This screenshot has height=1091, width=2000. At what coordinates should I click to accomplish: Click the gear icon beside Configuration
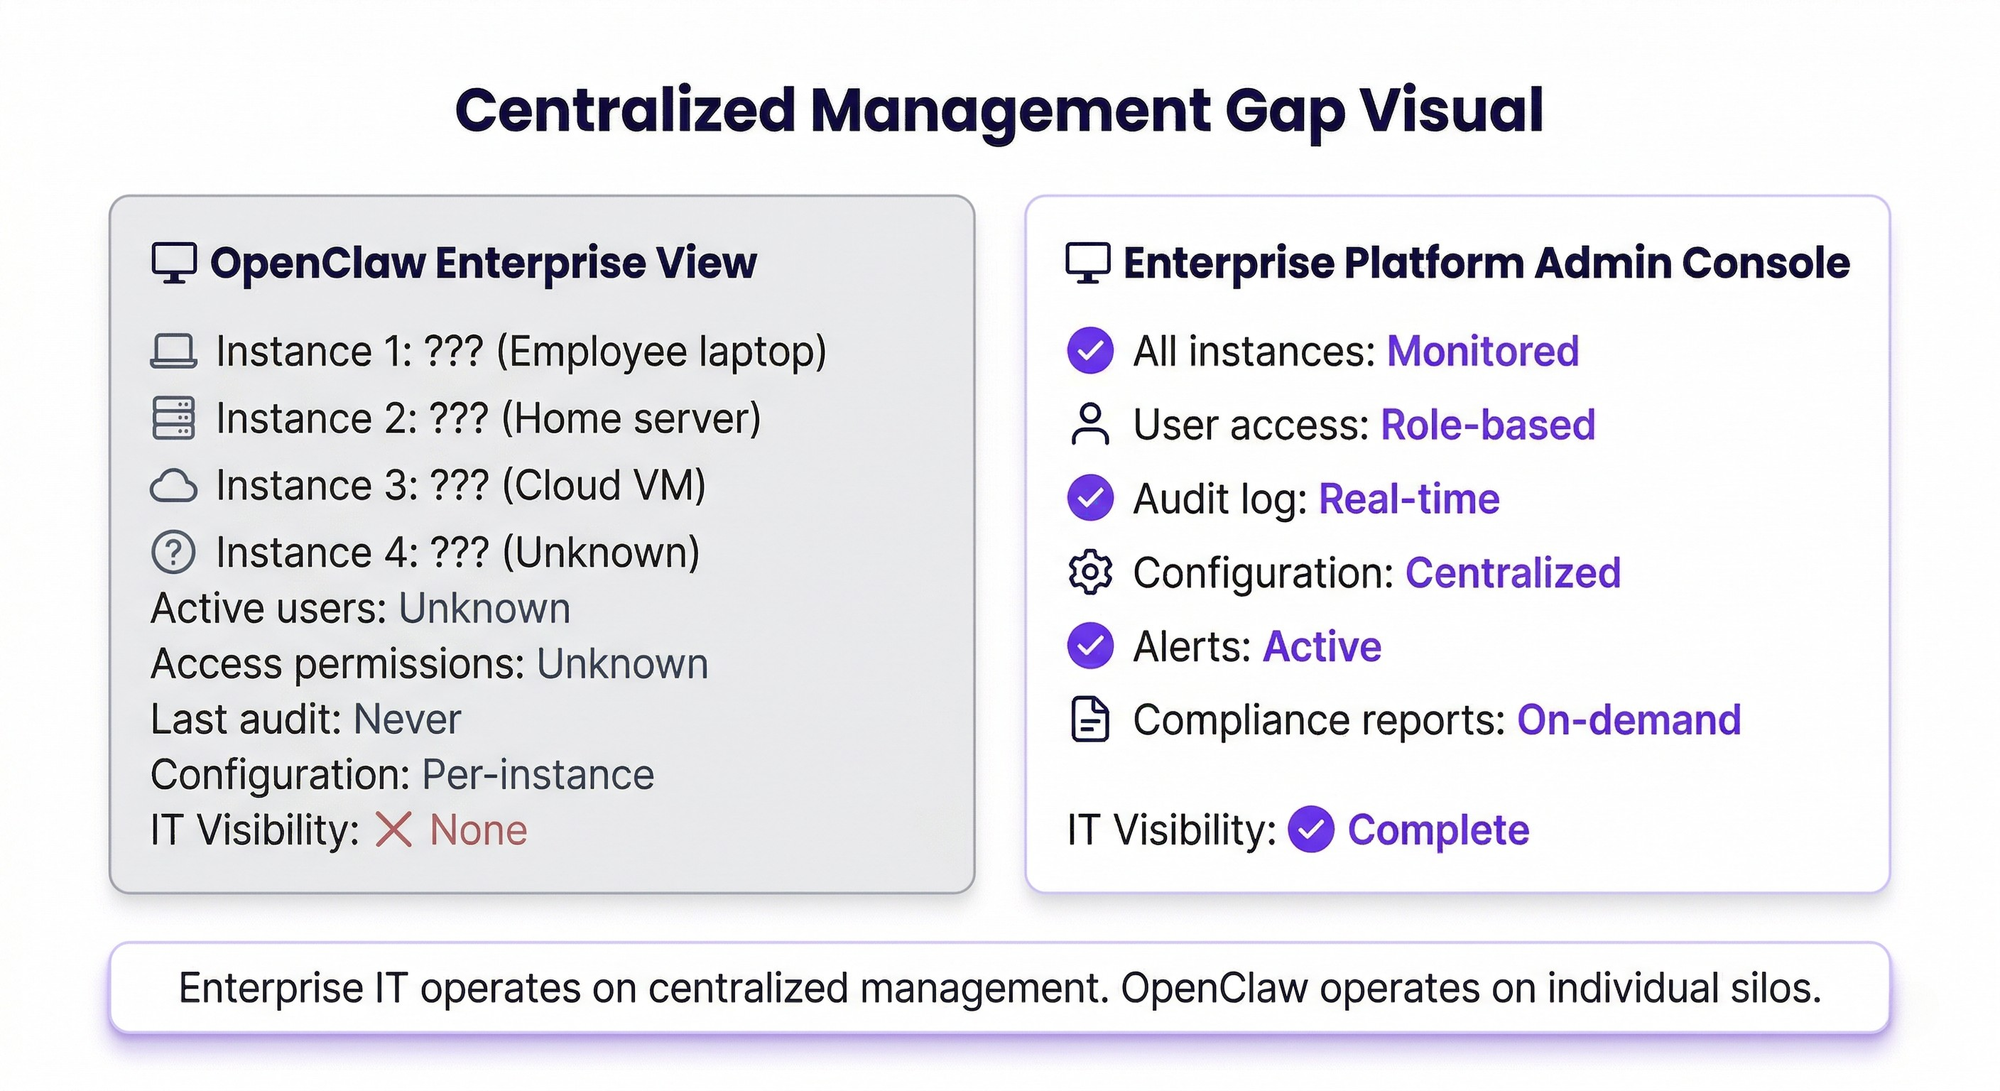[x=1090, y=572]
